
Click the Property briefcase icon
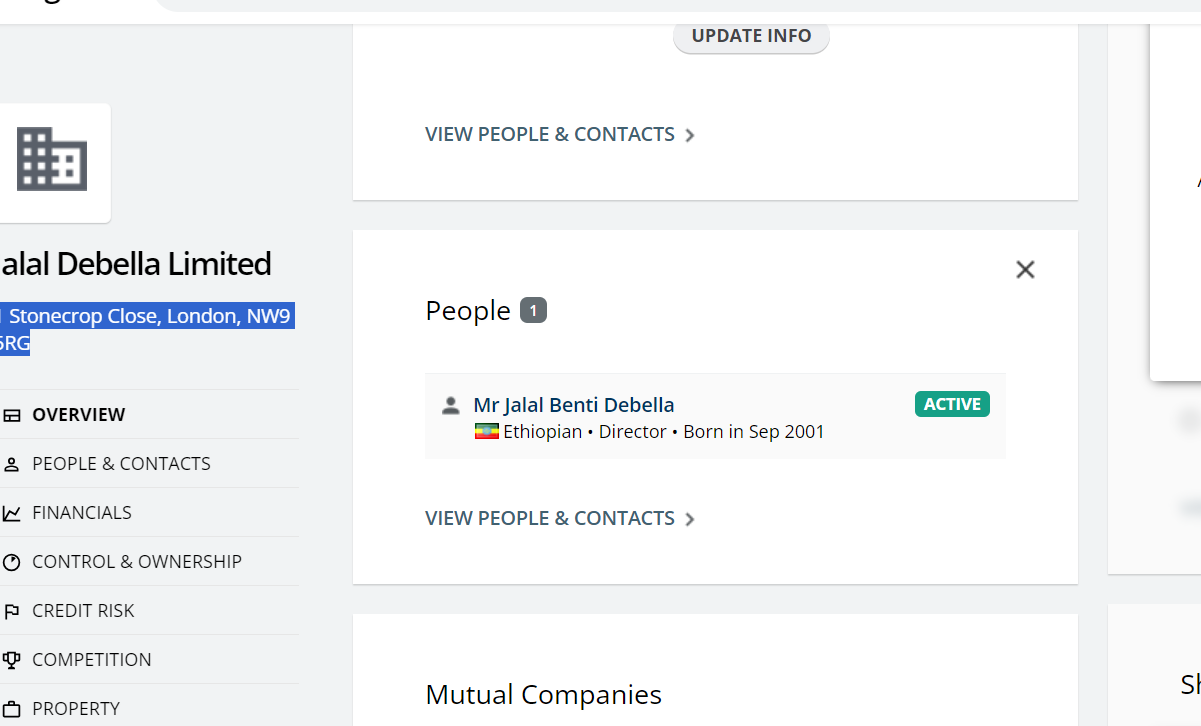click(x=12, y=709)
